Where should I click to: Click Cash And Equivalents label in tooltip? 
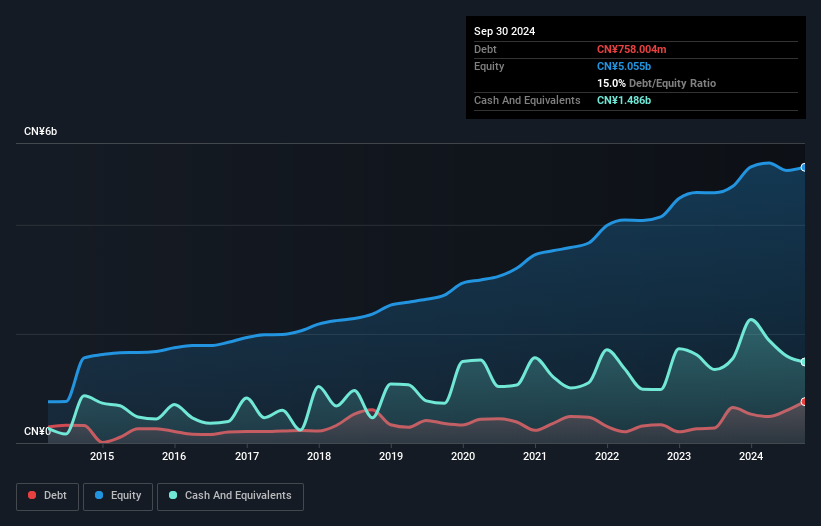point(527,100)
